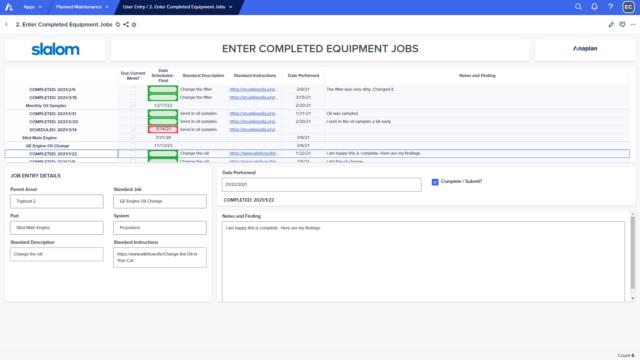Tick Due Current Week for COMPLETED 2021/3/15 row

(x=133, y=97)
